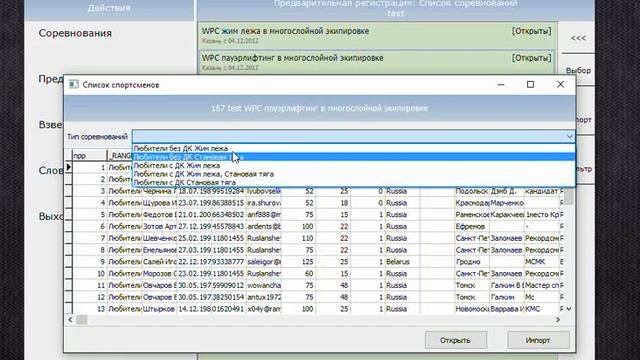The width and height of the screenshot is (640, 360).
Task: Click the name cell Салей Иго
Action: [159, 262]
